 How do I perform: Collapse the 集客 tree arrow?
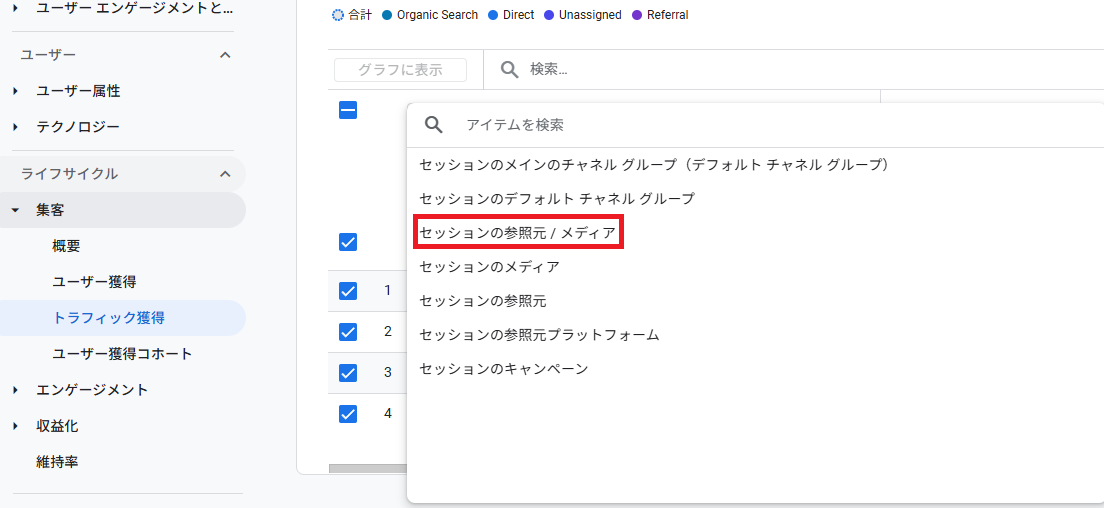(16, 210)
